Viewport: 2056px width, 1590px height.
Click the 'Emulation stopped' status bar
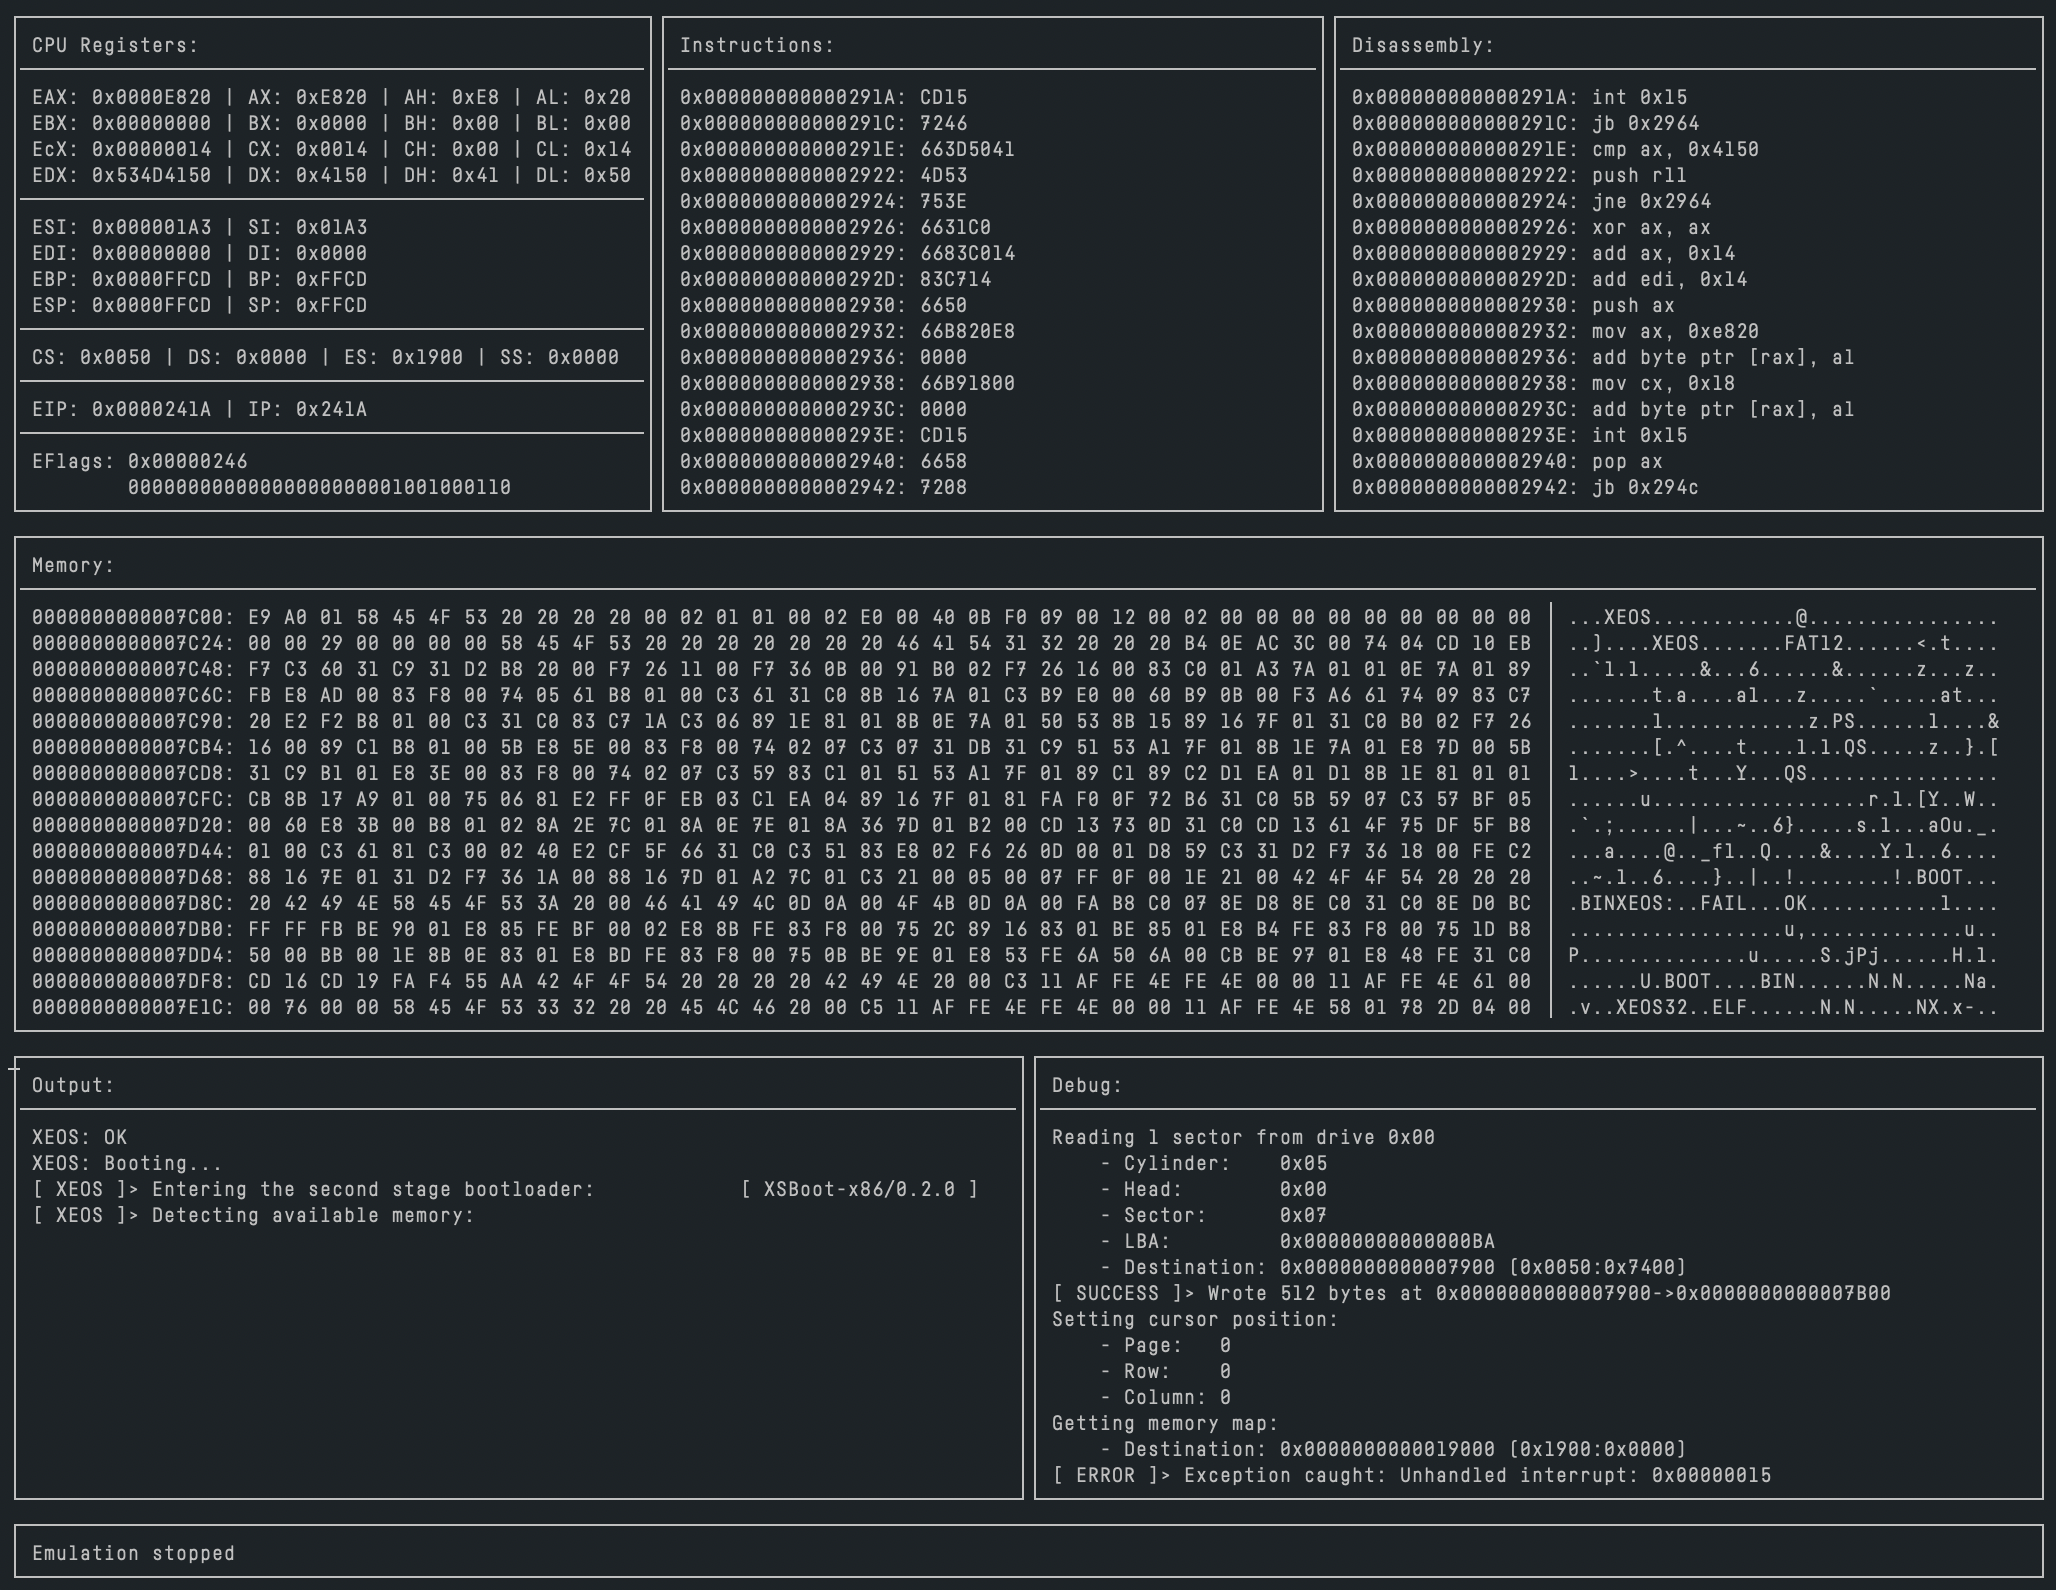tap(1028, 1554)
